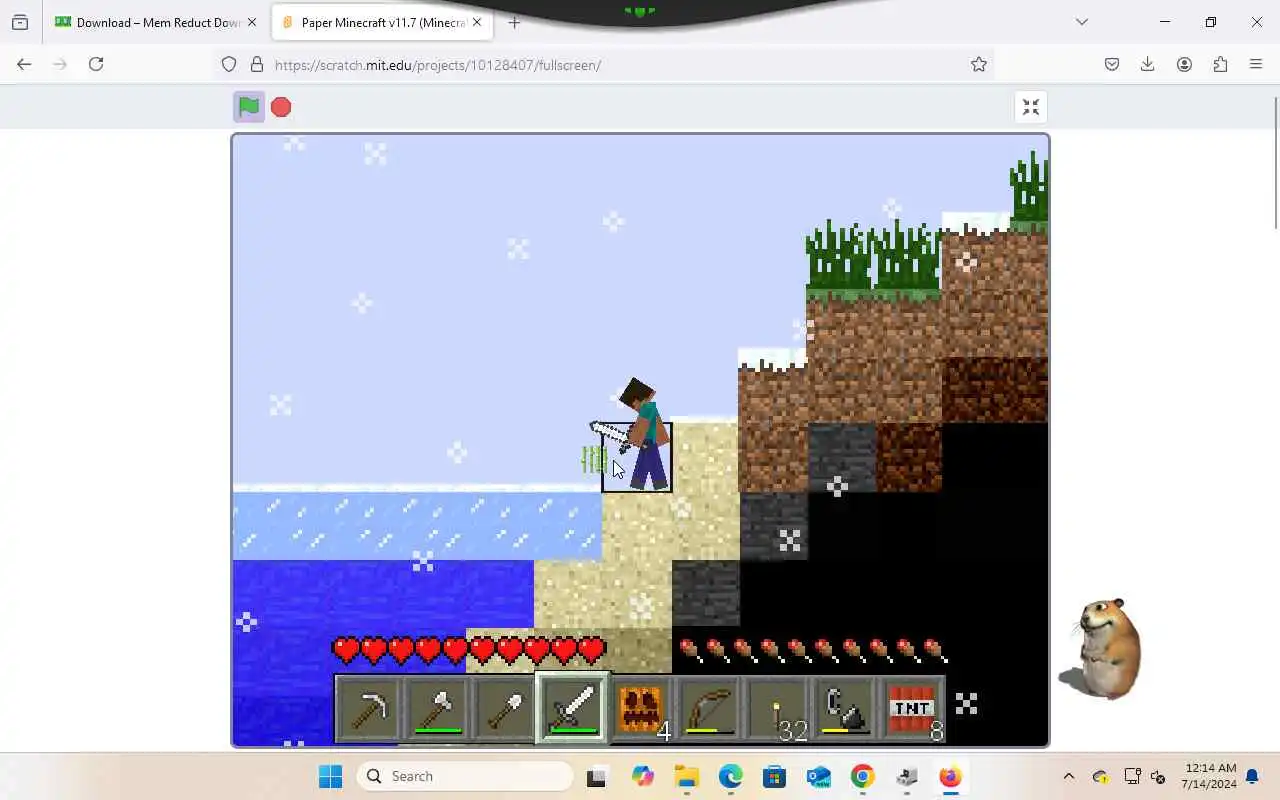Show hidden system tray icons

tap(1068, 776)
